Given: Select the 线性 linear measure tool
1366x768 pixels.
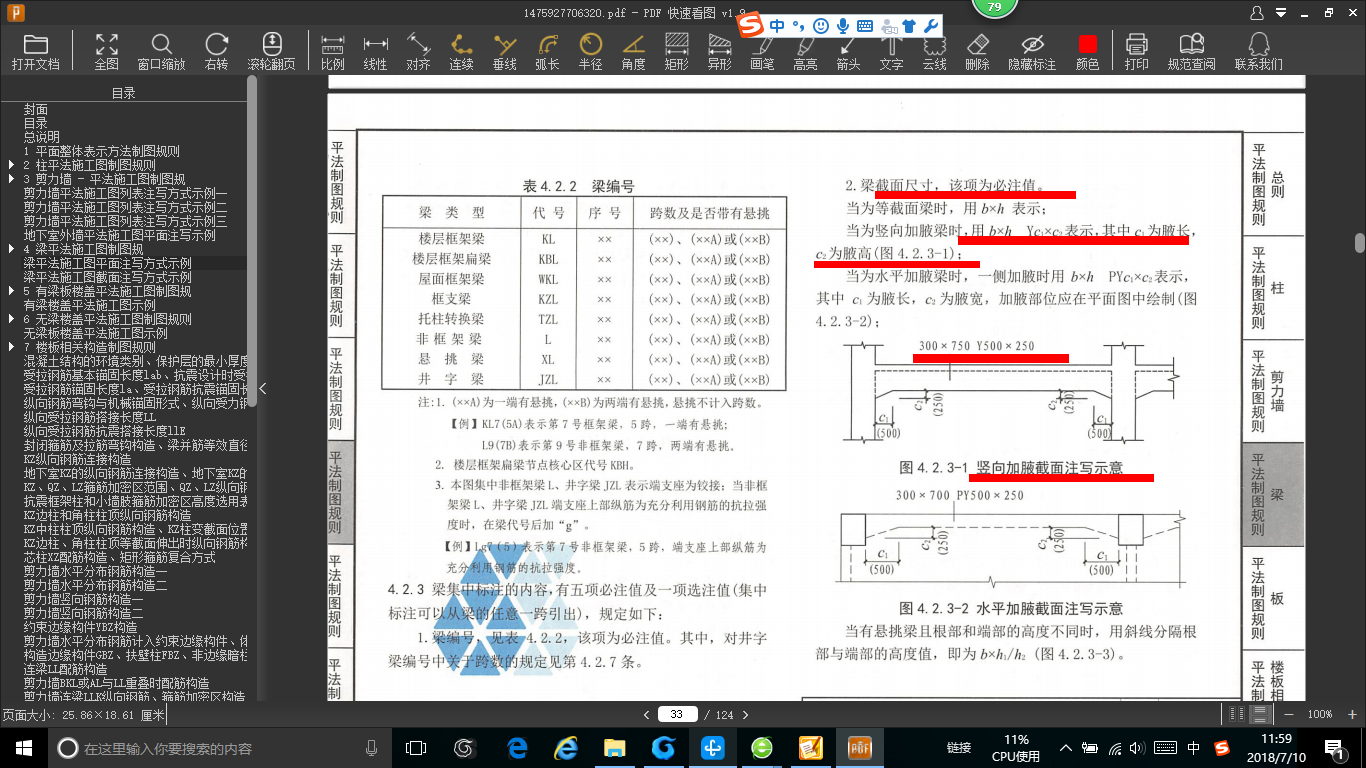Looking at the screenshot, I should tap(375, 52).
